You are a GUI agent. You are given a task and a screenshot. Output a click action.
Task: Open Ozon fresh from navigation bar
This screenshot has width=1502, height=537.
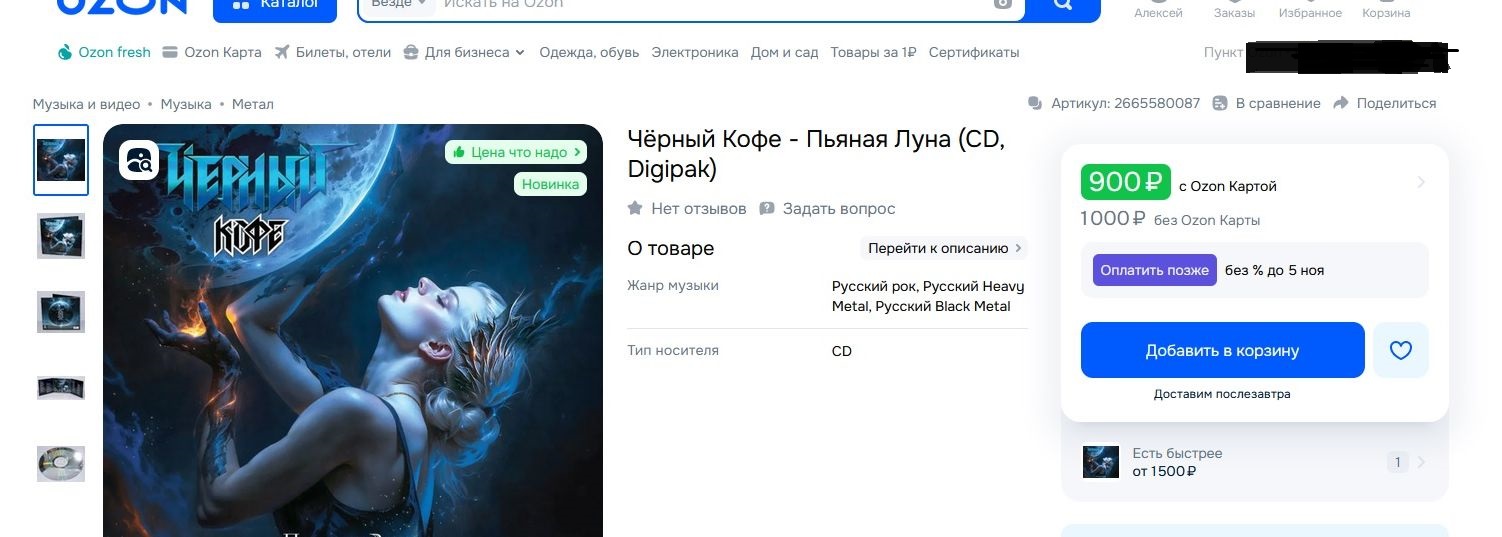click(104, 52)
